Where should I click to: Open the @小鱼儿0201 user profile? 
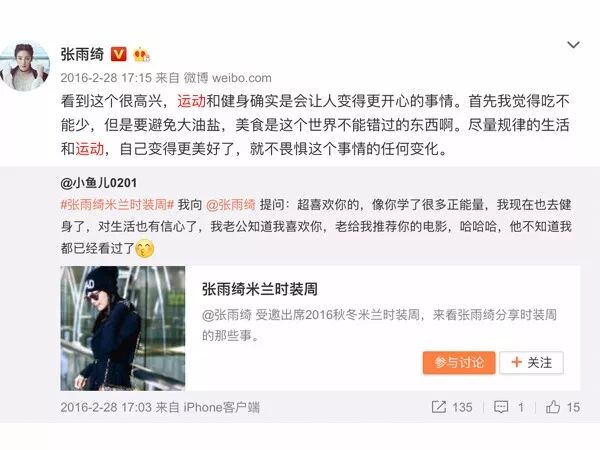click(x=99, y=183)
